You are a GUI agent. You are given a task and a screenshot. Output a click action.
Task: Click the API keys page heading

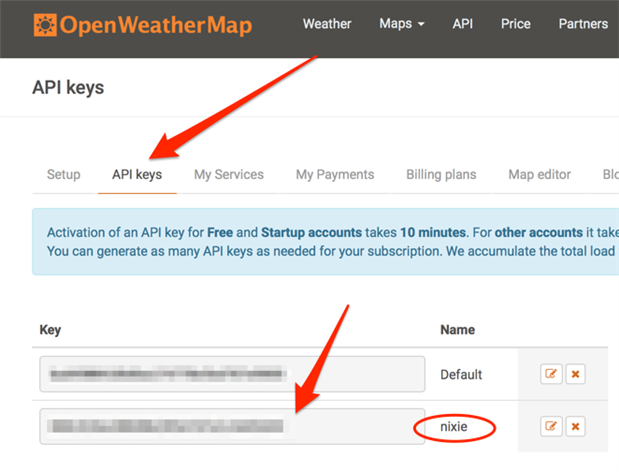pyautogui.click(x=68, y=88)
